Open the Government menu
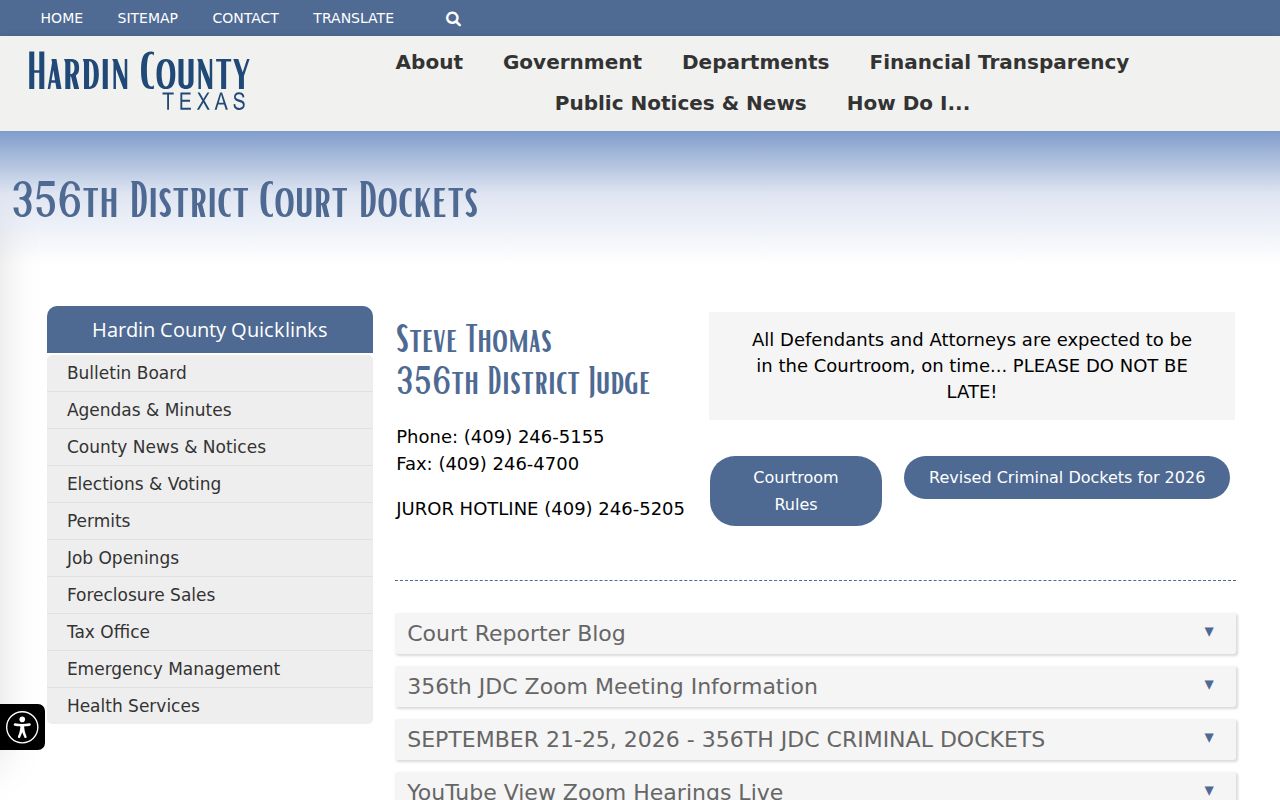The image size is (1280, 800). pyautogui.click(x=572, y=62)
